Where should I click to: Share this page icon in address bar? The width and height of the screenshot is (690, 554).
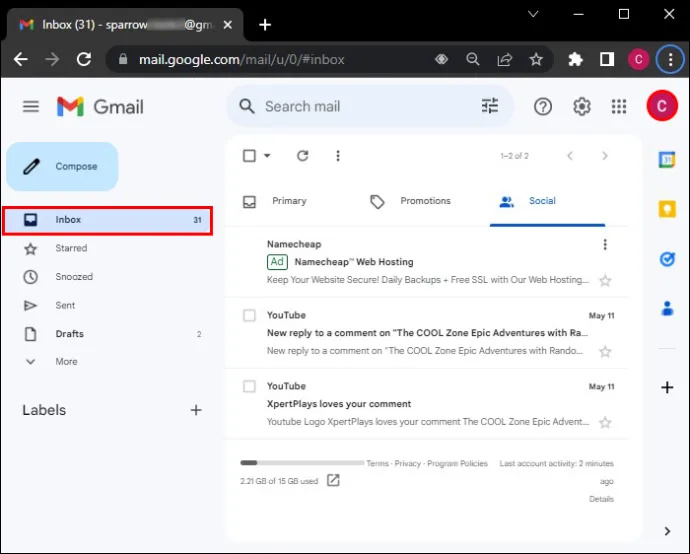[x=504, y=59]
